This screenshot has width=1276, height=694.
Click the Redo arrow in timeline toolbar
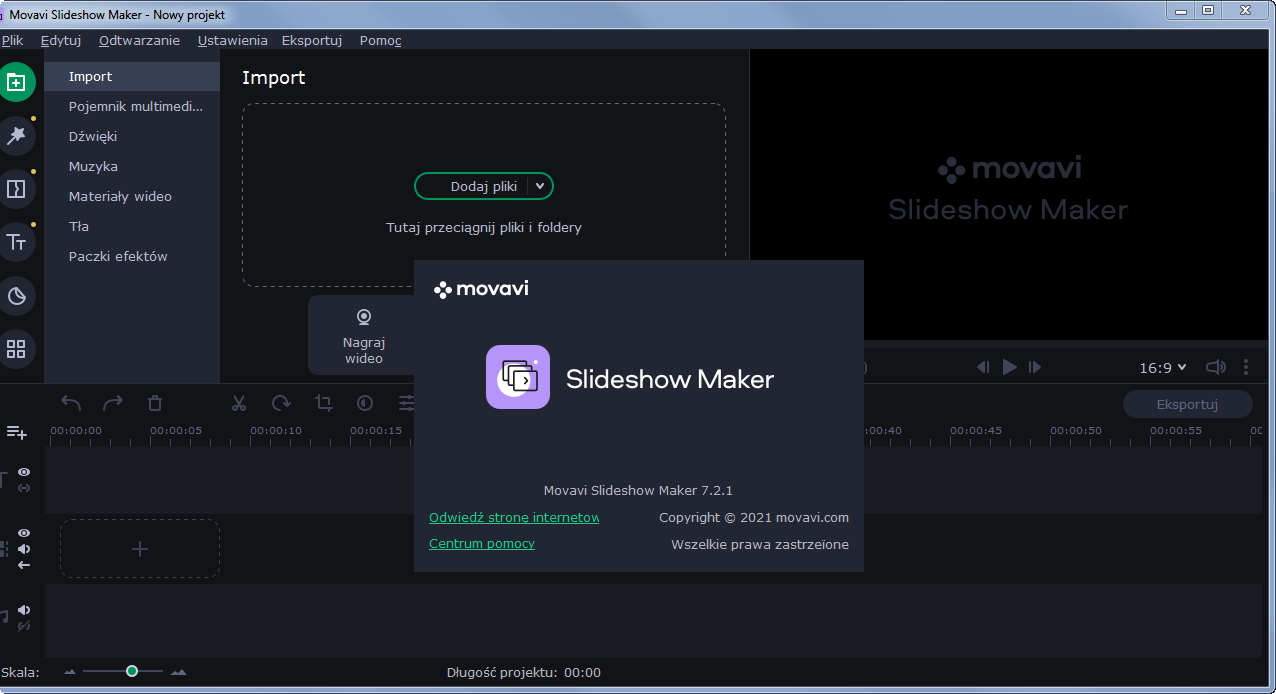(x=113, y=403)
